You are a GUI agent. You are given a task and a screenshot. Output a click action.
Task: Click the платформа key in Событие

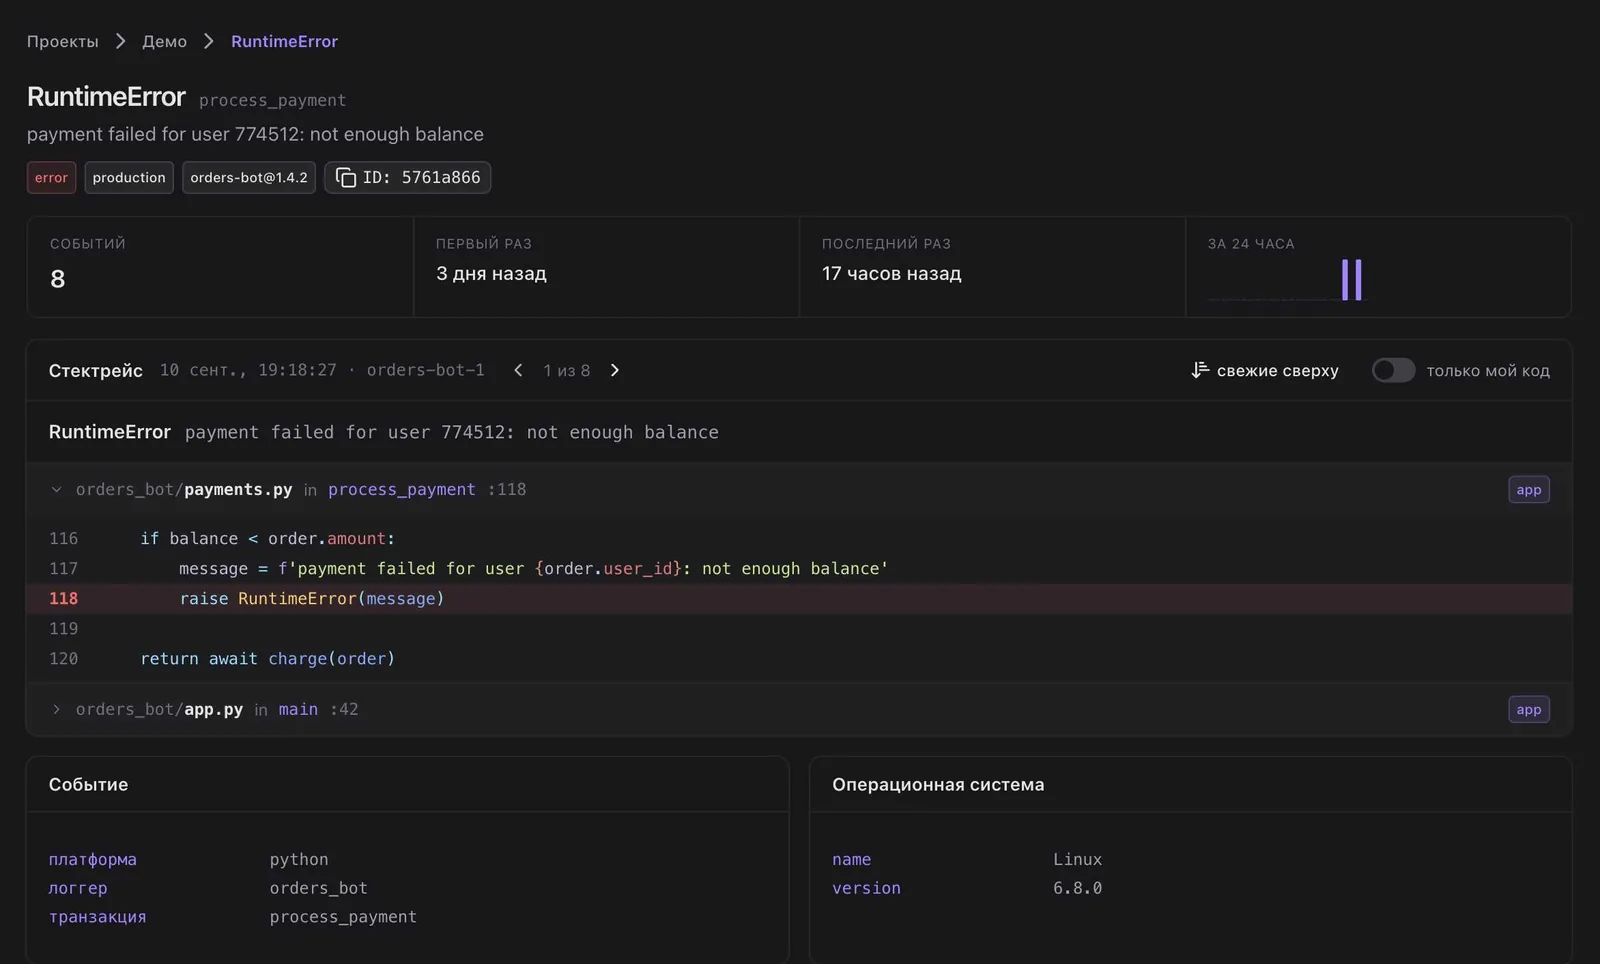pos(93,859)
